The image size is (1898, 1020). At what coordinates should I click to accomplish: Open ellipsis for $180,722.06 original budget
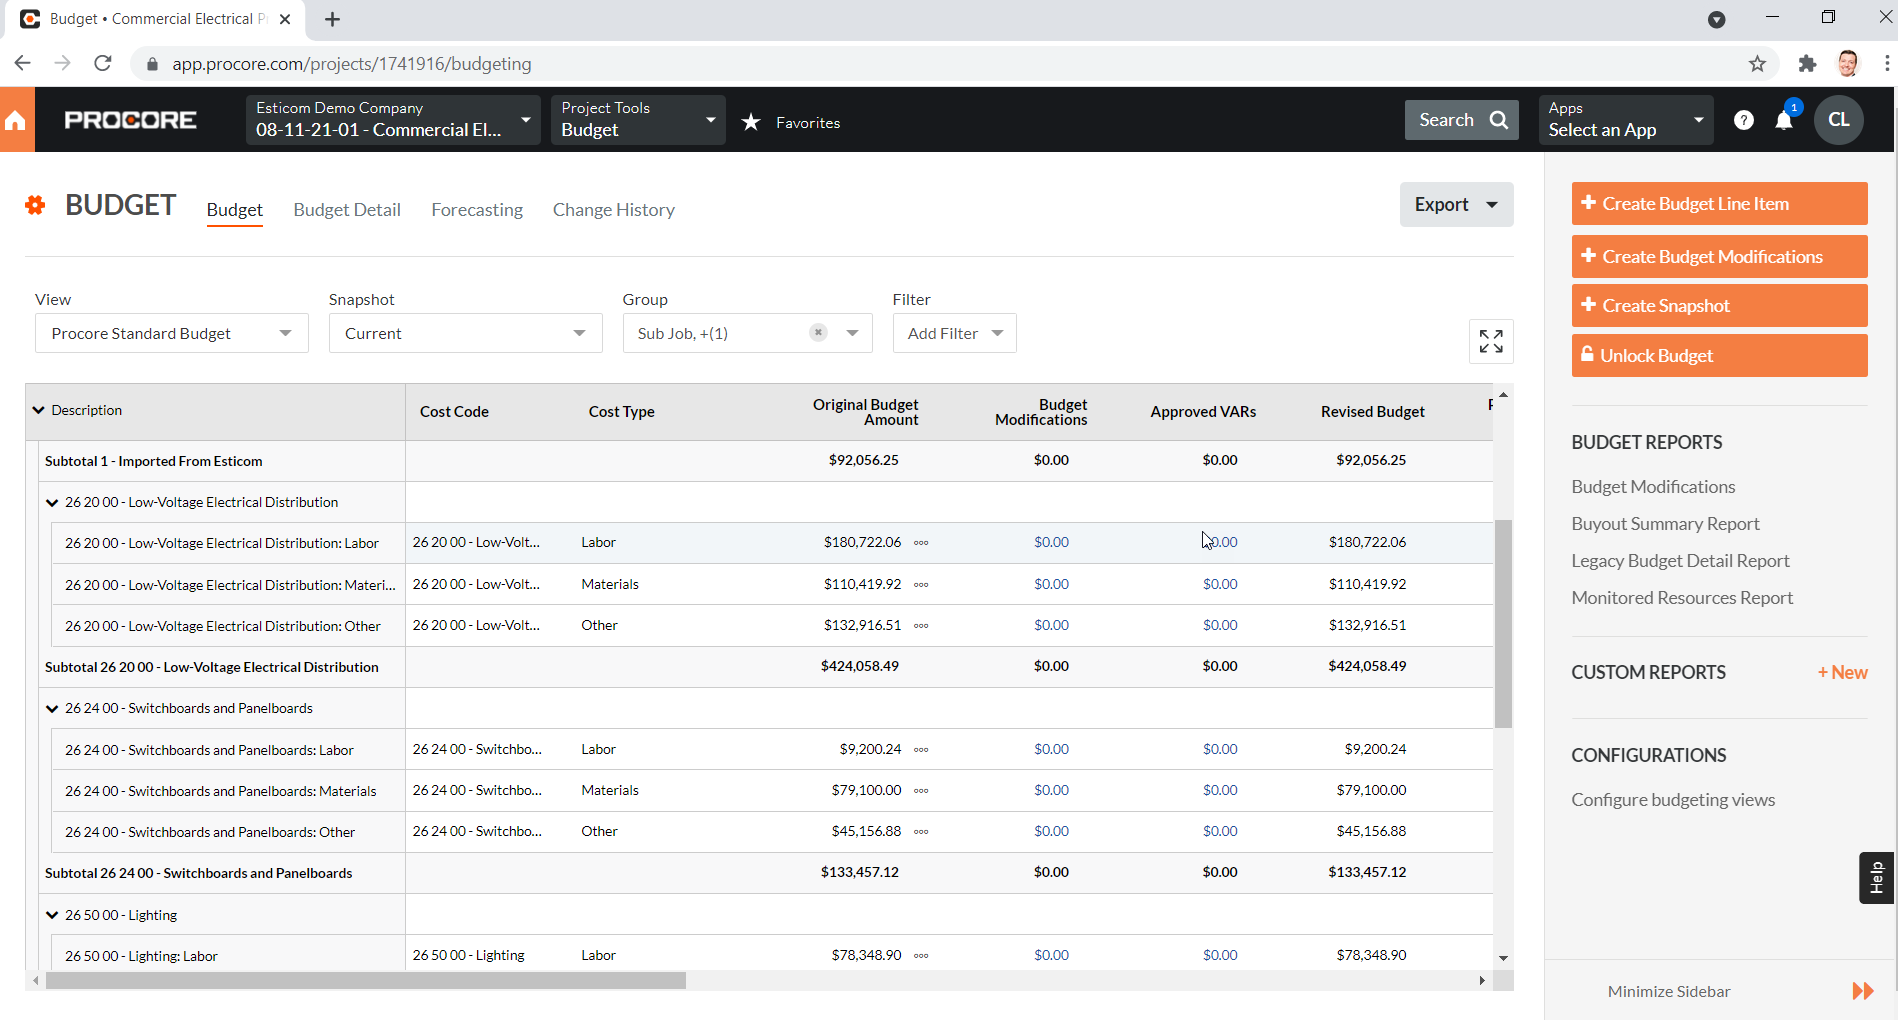coord(921,543)
